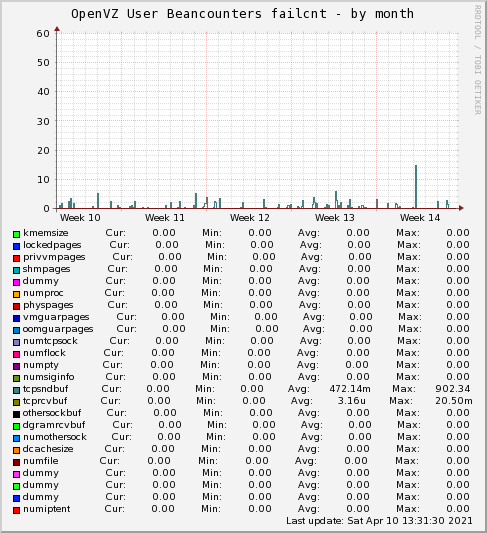This screenshot has height=533, width=487.
Task: Click tcpsndbuf average value '472.14m'
Action: tap(350, 389)
